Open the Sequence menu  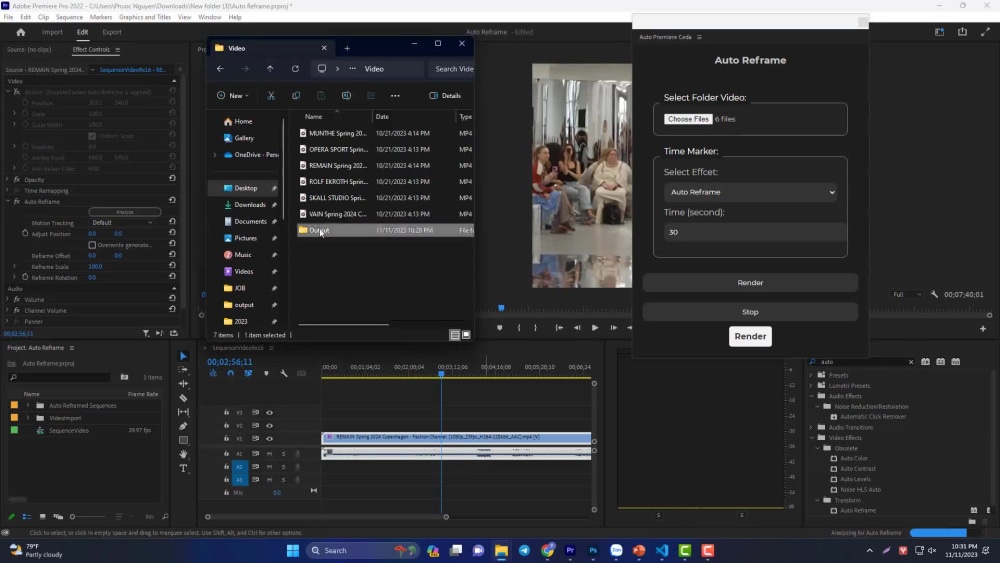[x=69, y=17]
